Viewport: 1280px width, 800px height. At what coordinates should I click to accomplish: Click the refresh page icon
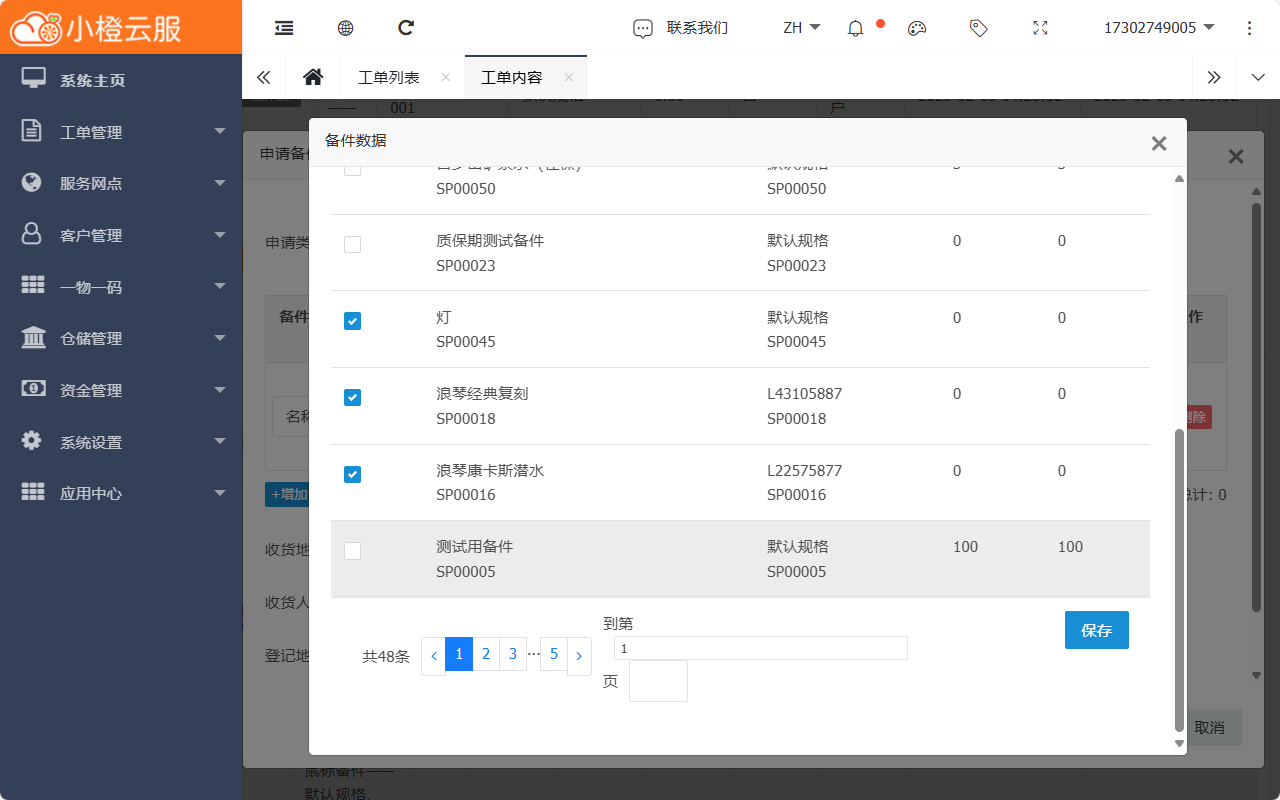pos(406,28)
